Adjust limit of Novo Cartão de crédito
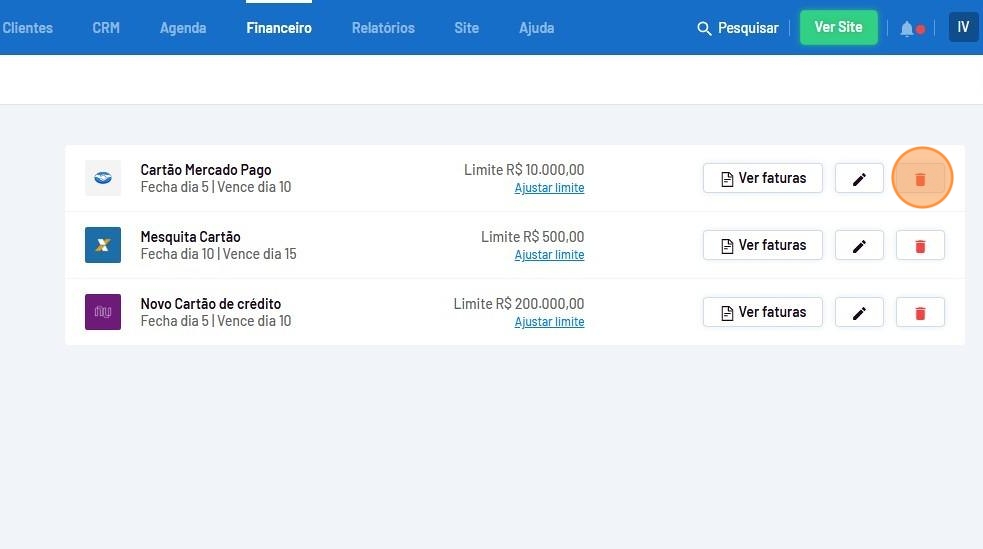983x549 pixels. tap(549, 322)
